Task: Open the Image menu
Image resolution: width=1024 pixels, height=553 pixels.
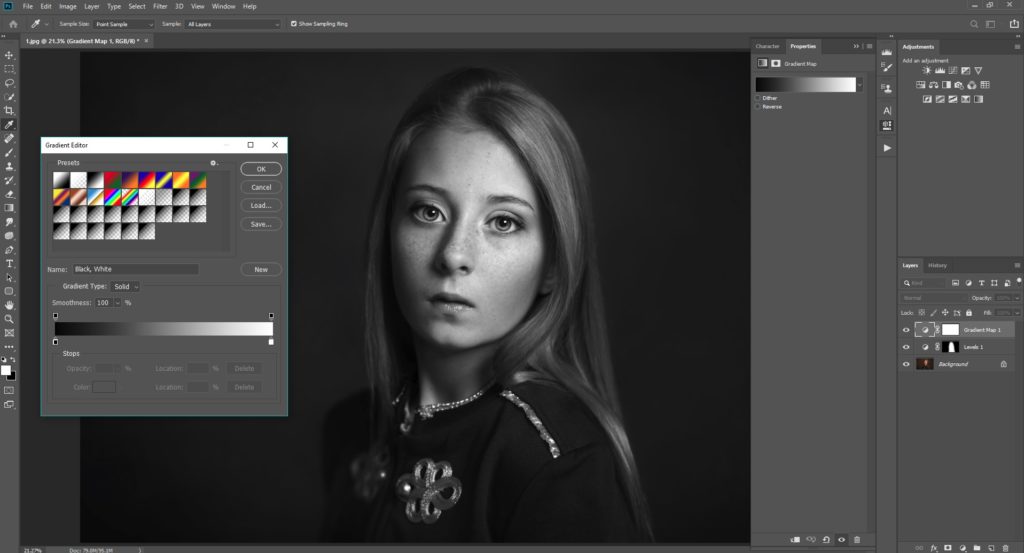Action: (68, 7)
